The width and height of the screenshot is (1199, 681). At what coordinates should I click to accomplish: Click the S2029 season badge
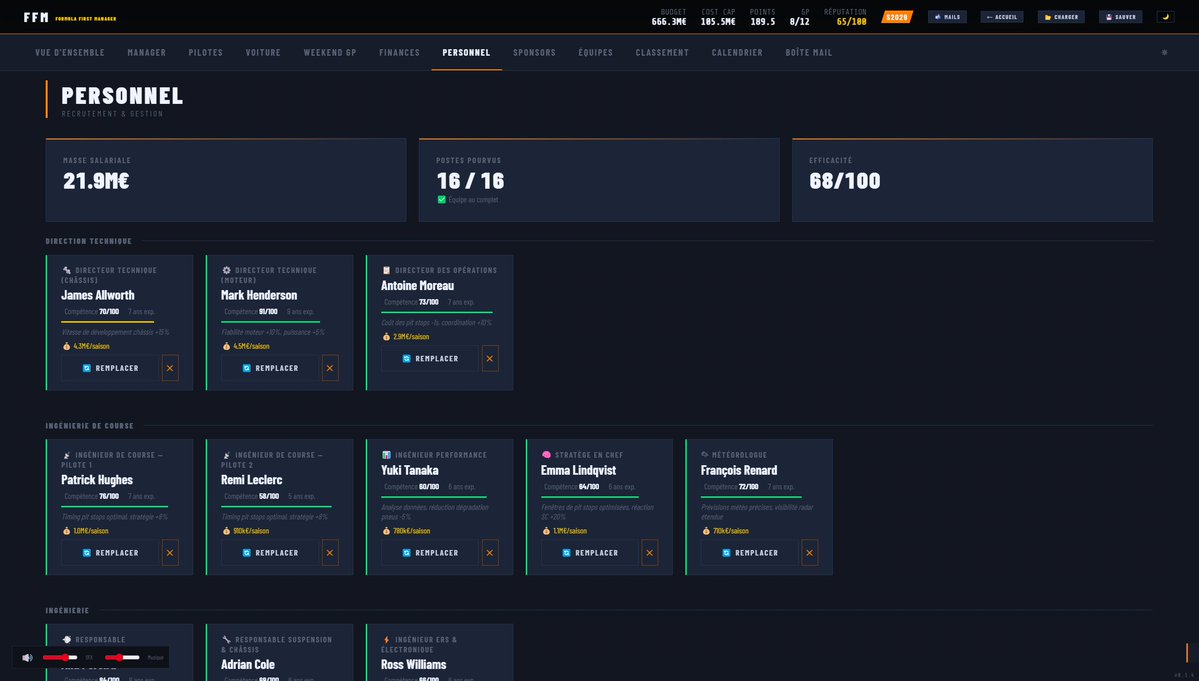[x=897, y=17]
